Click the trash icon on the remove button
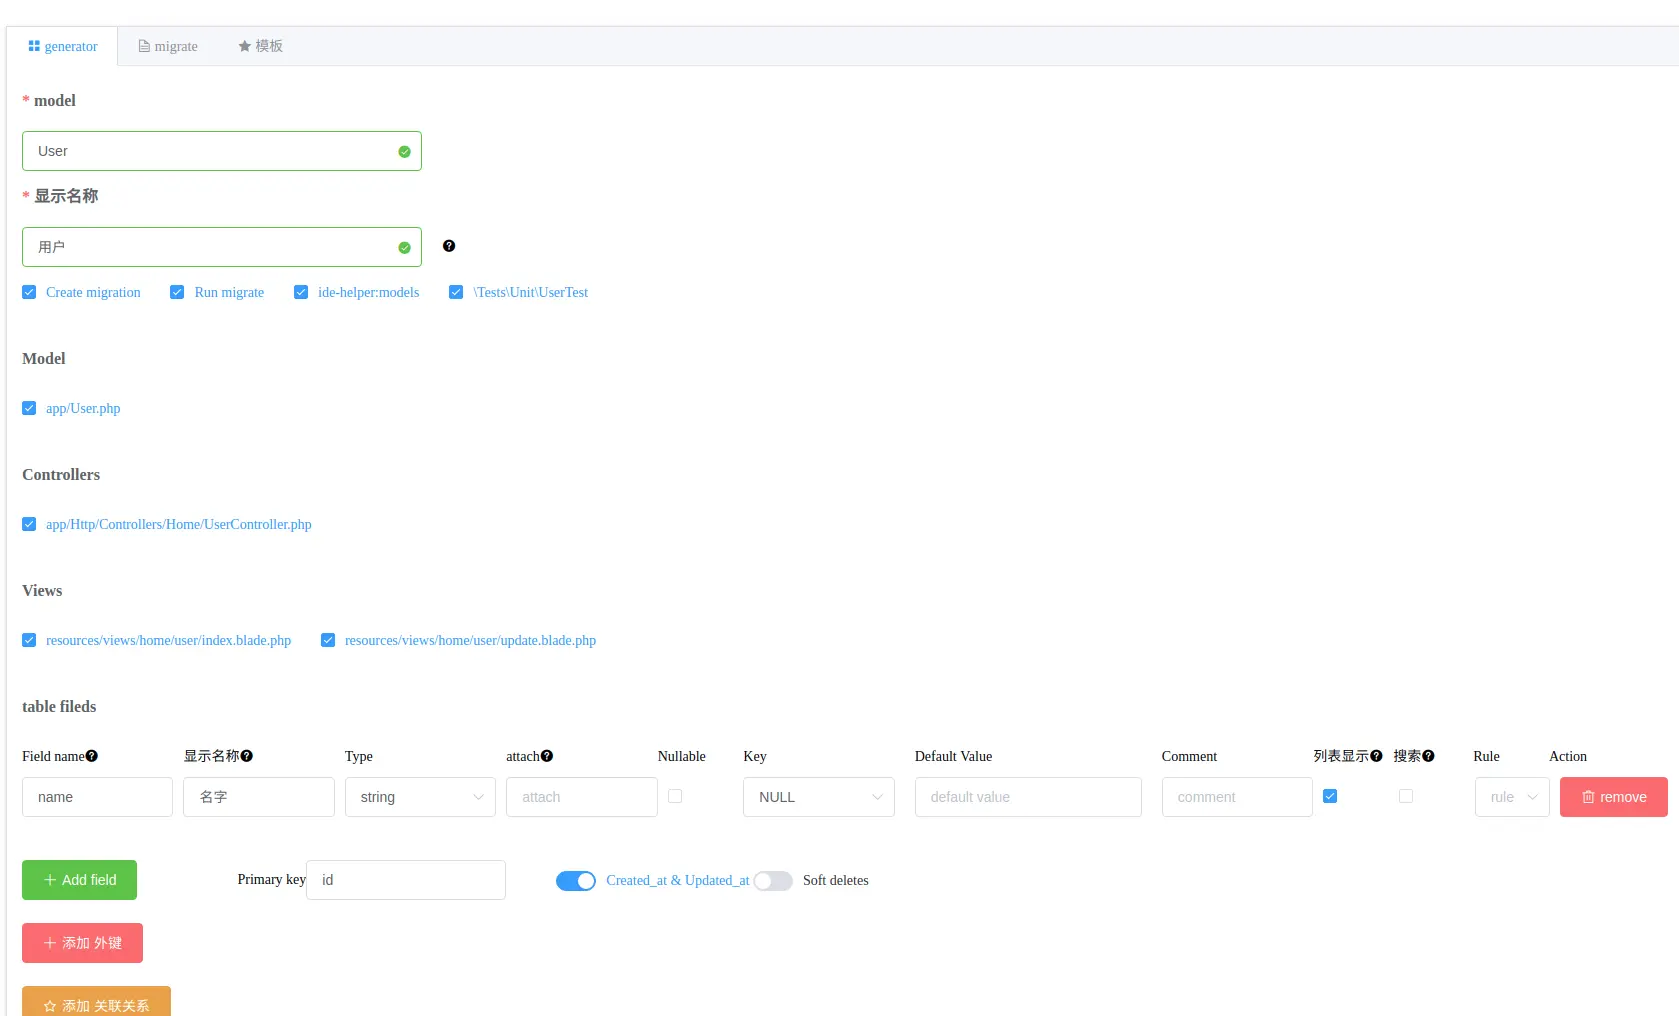This screenshot has height=1016, width=1679. coord(1588,797)
